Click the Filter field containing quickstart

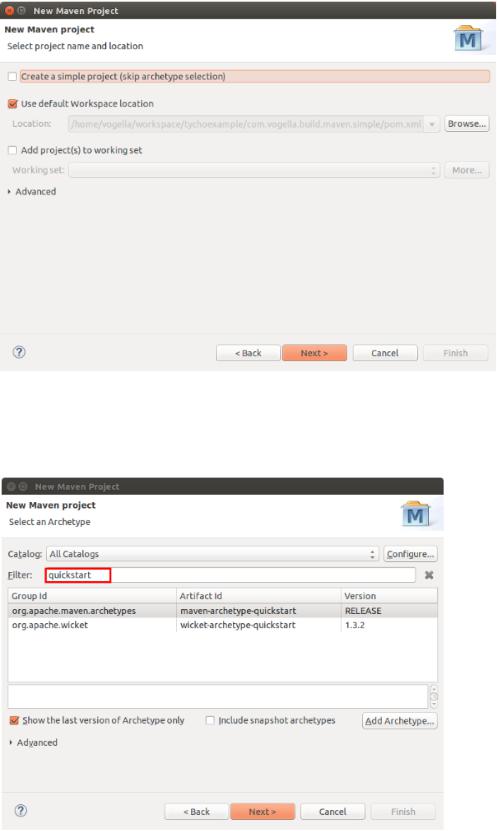(x=230, y=576)
